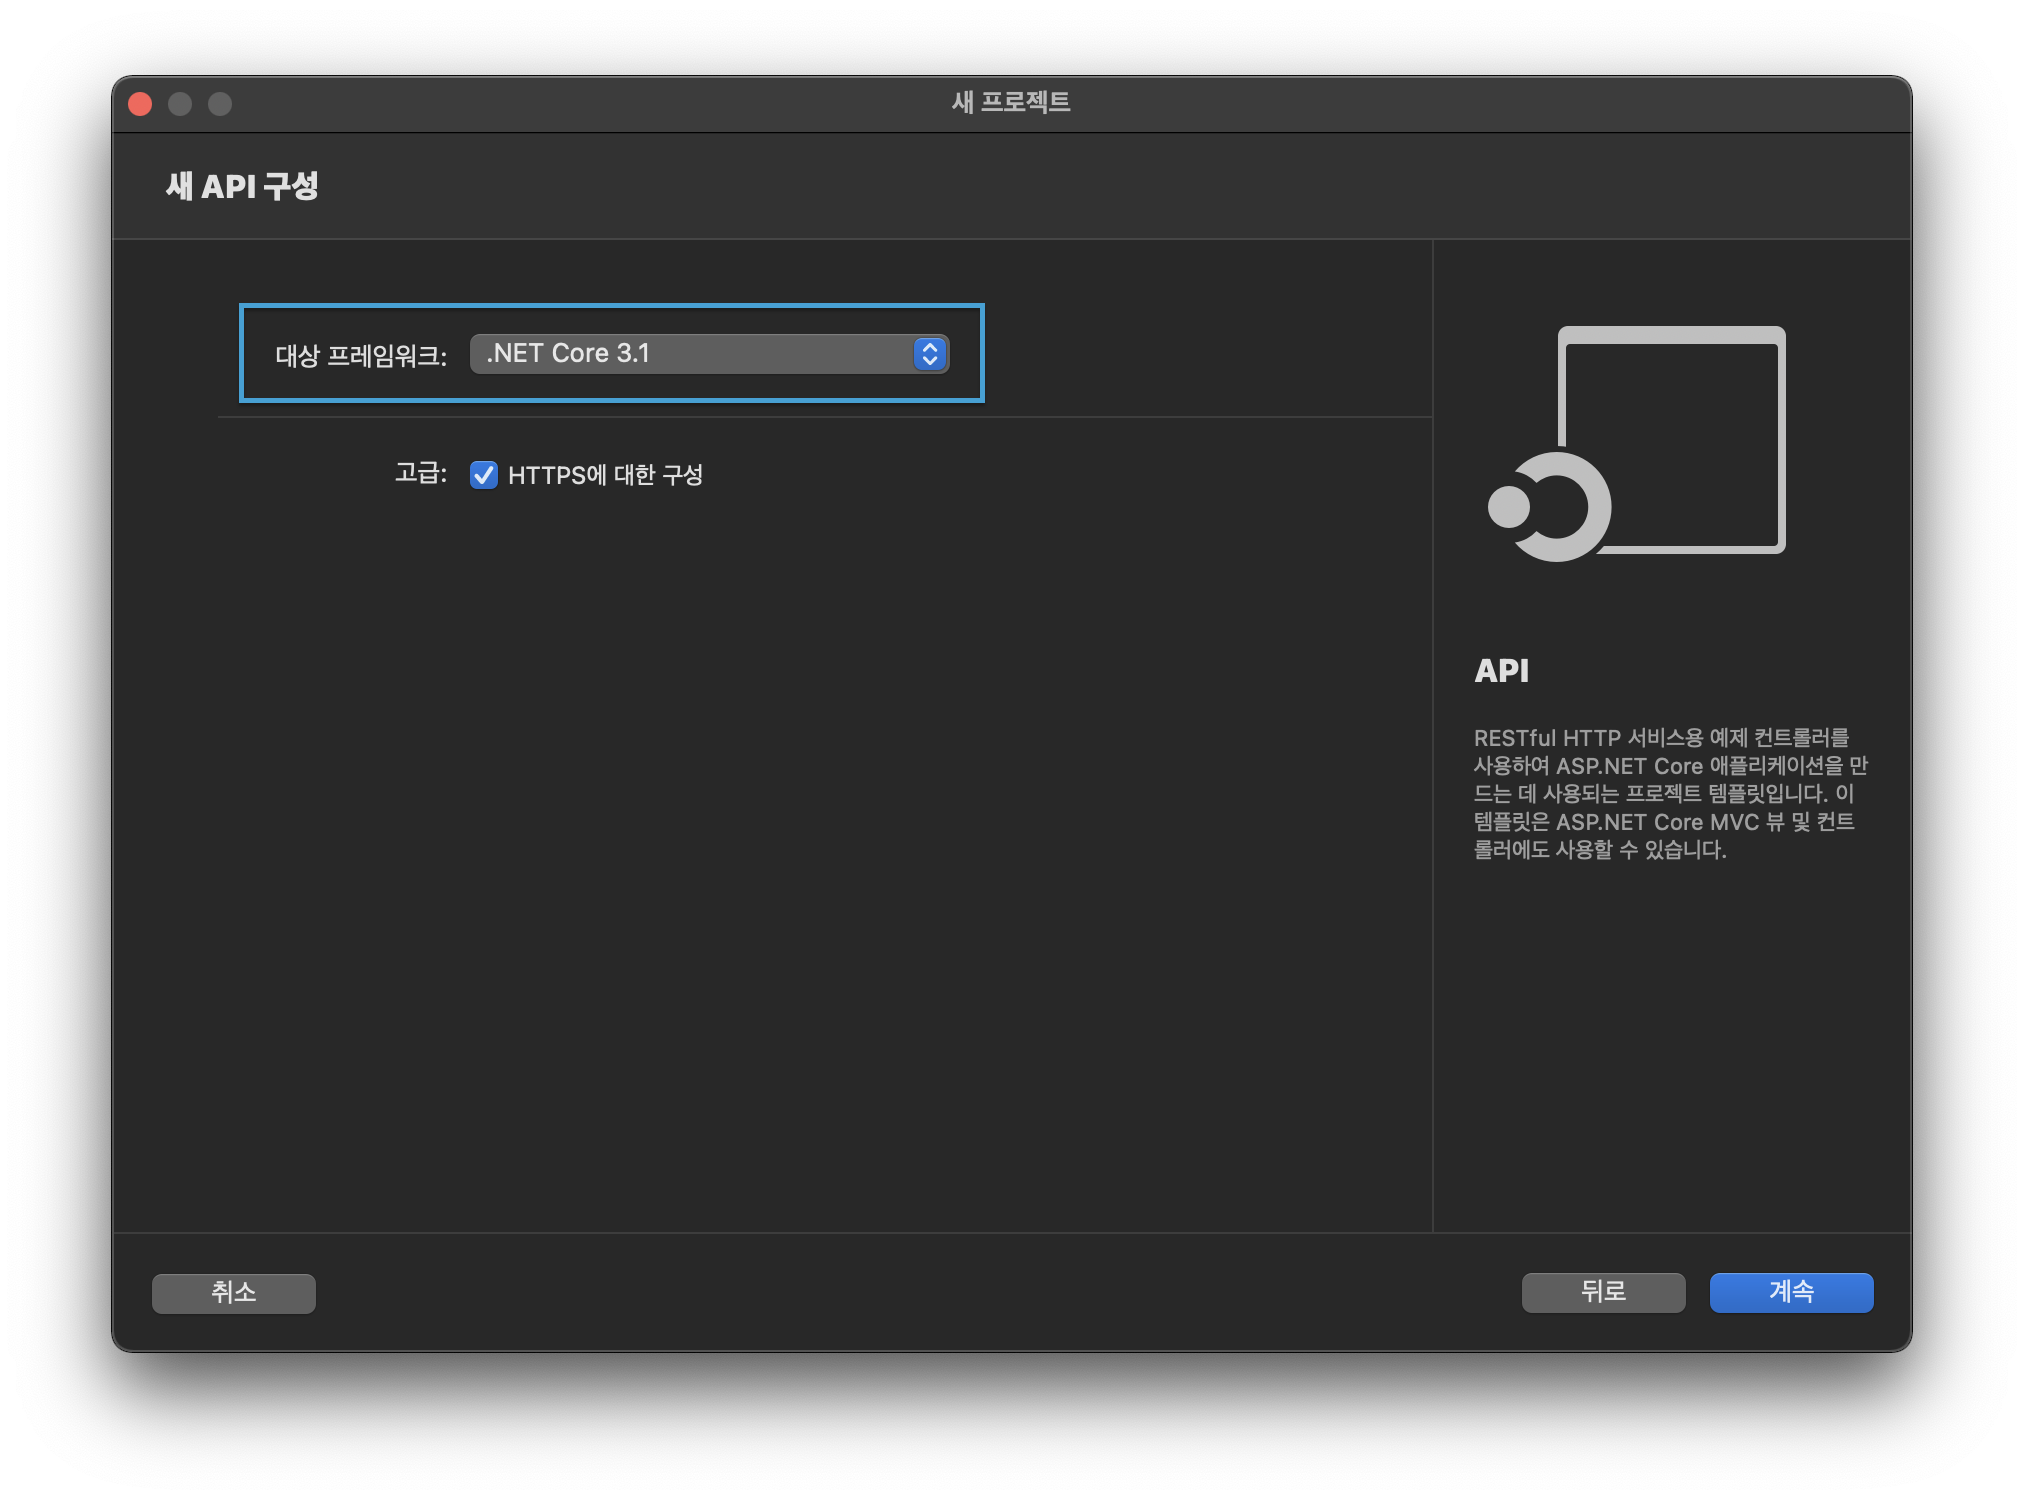
Task: Click the '새 API 구성' page heading
Action: click(x=242, y=186)
